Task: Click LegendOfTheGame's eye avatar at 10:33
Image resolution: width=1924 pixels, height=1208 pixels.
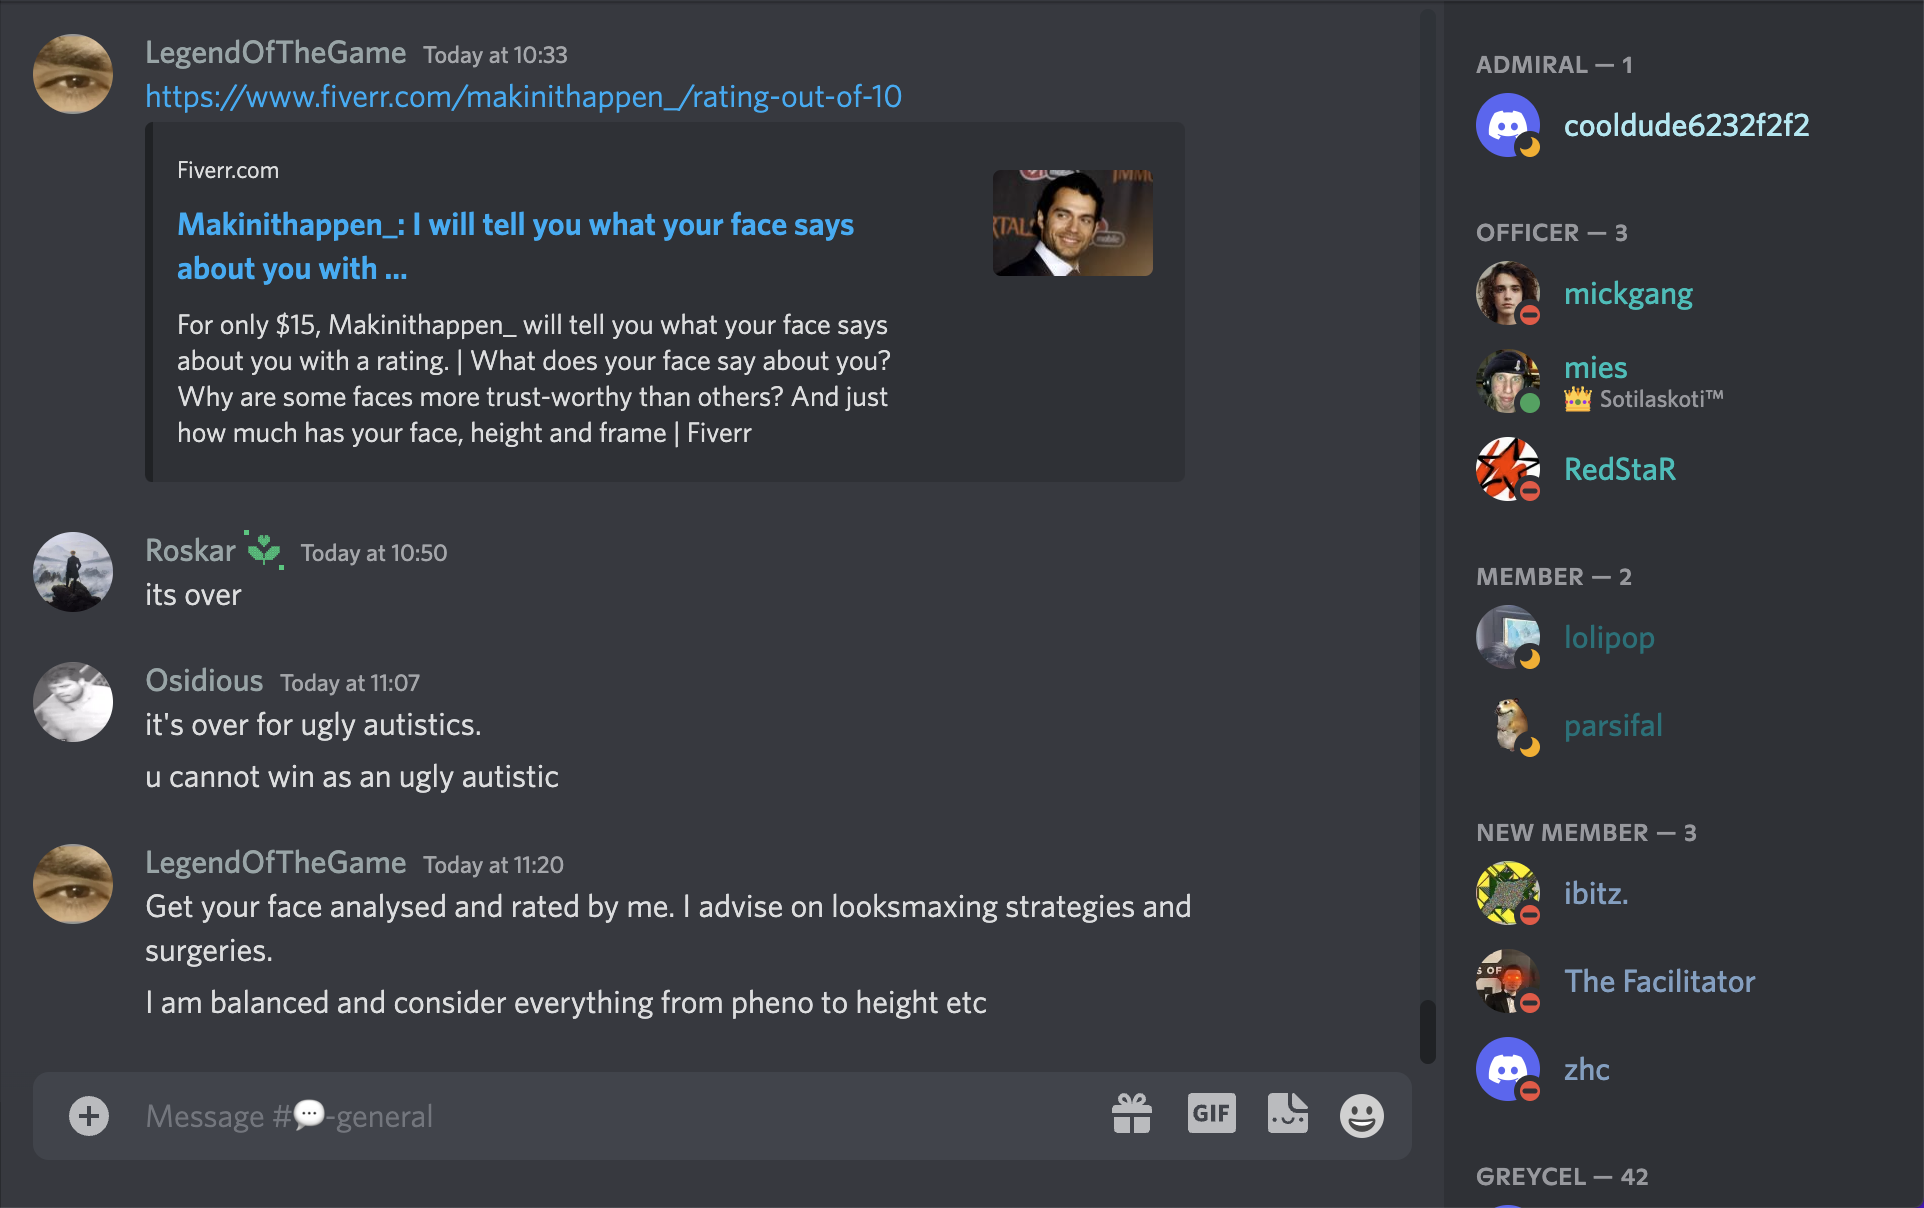Action: click(73, 74)
